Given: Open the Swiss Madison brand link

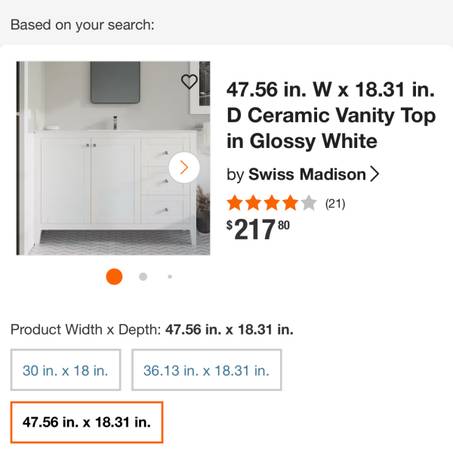Looking at the screenshot, I should [x=307, y=174].
